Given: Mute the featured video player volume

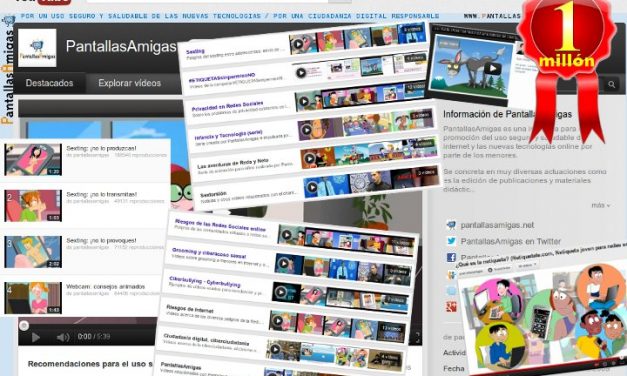Looking at the screenshot, I should click(x=63, y=337).
